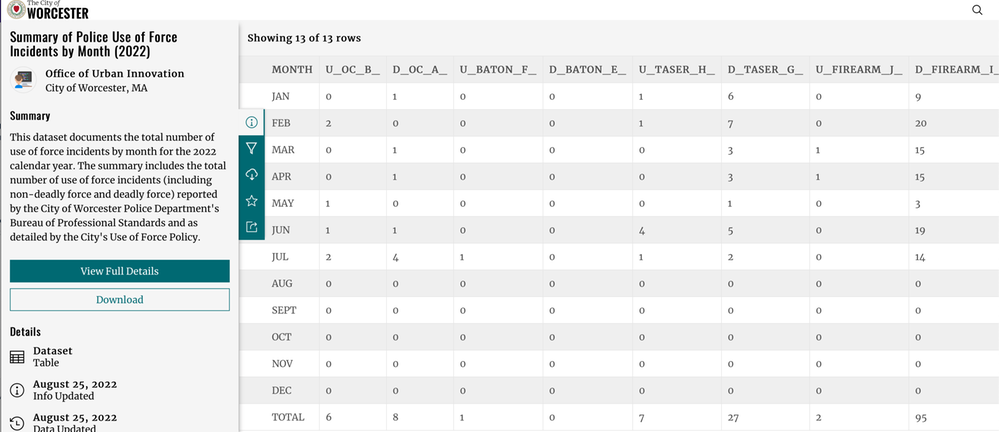Open the Office of Urban Innovation link
Image resolution: width=999 pixels, height=432 pixels.
click(x=115, y=73)
